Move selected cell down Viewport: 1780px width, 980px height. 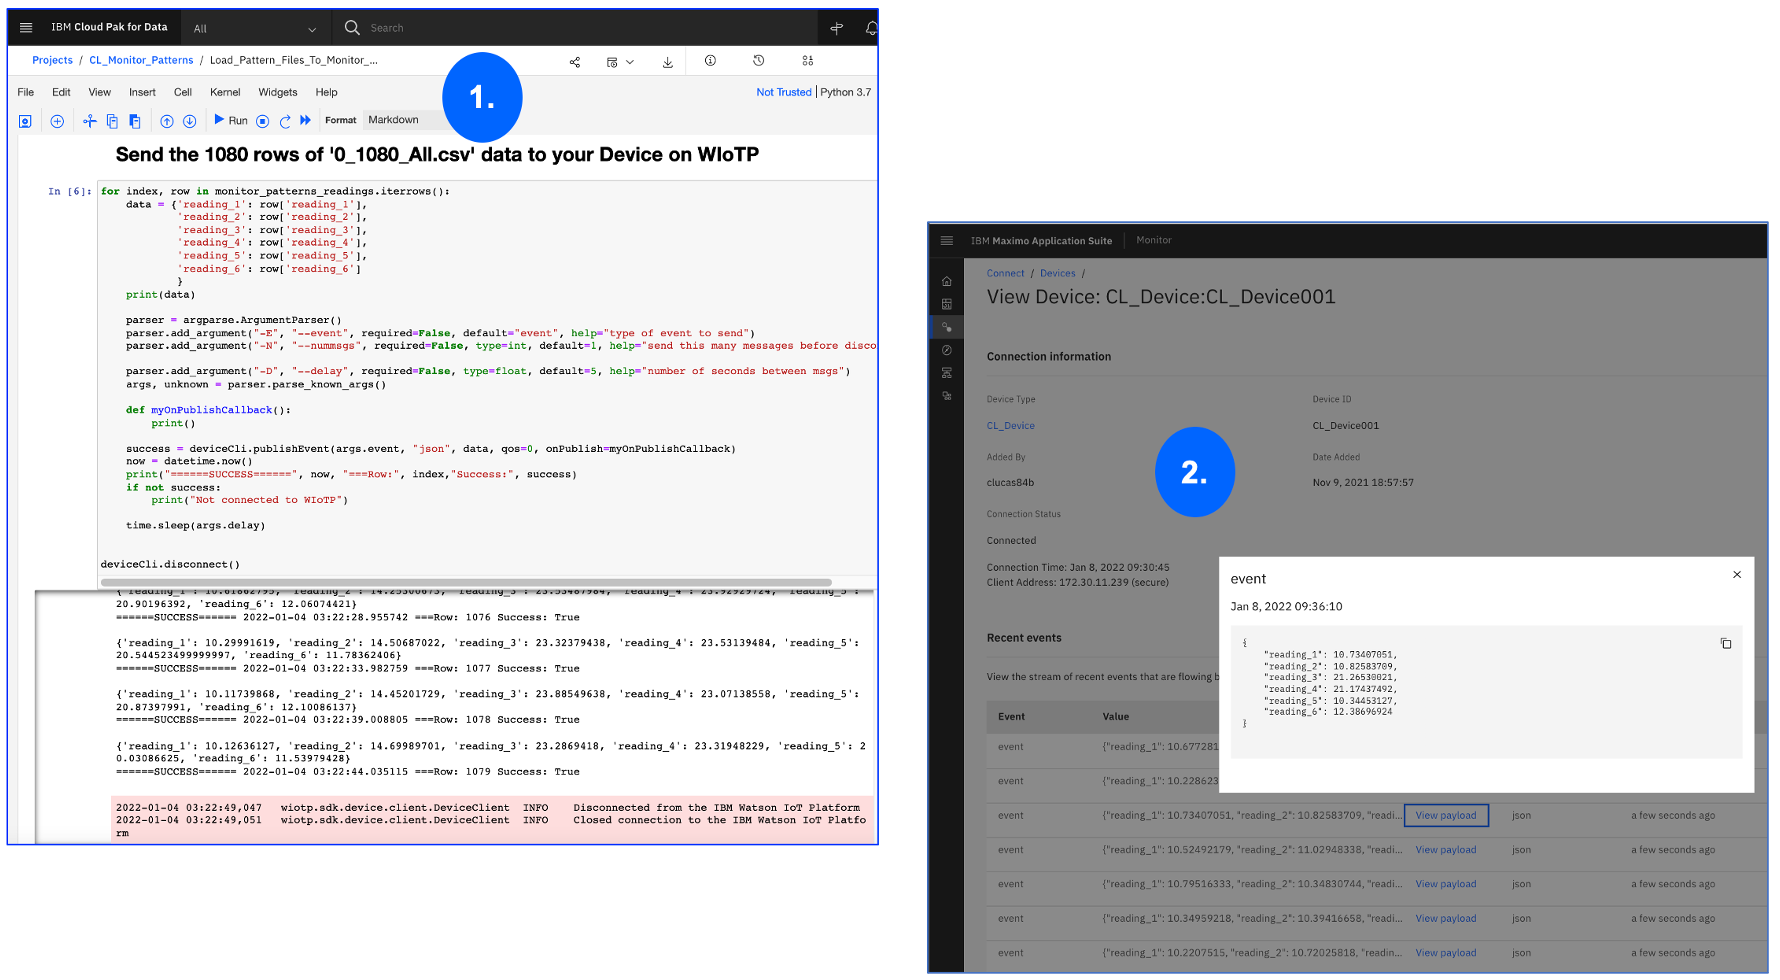click(x=189, y=121)
